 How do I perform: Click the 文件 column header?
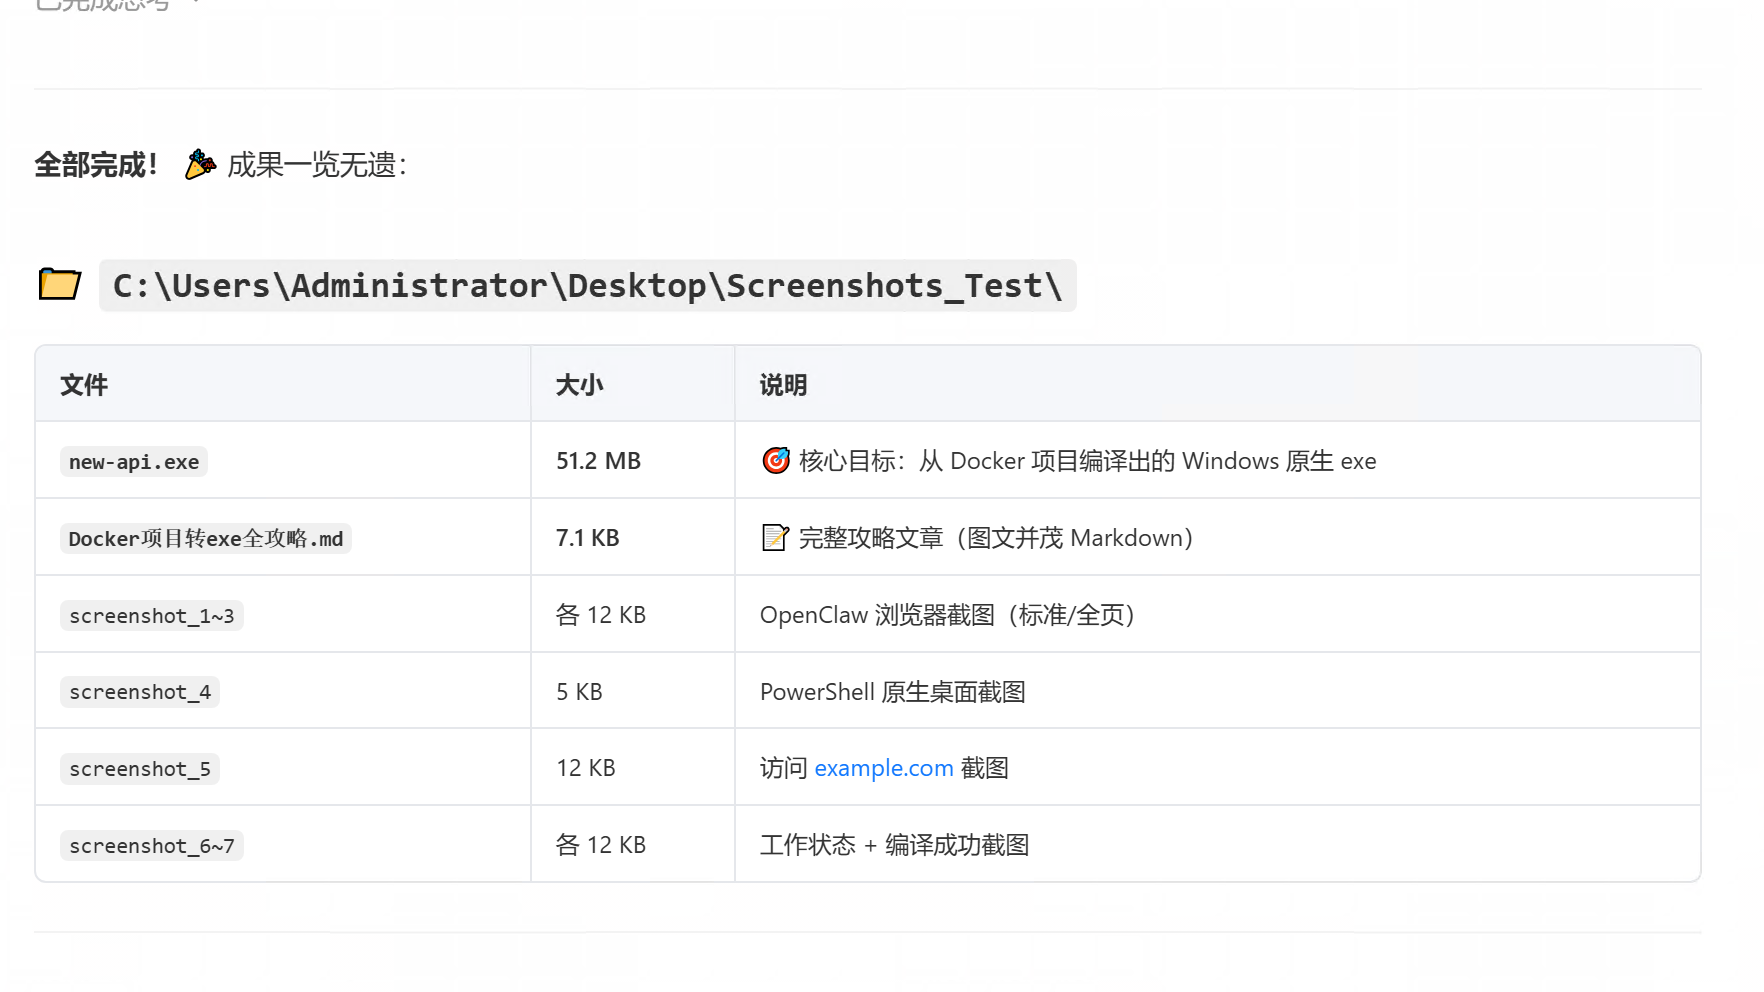pyautogui.click(x=84, y=385)
